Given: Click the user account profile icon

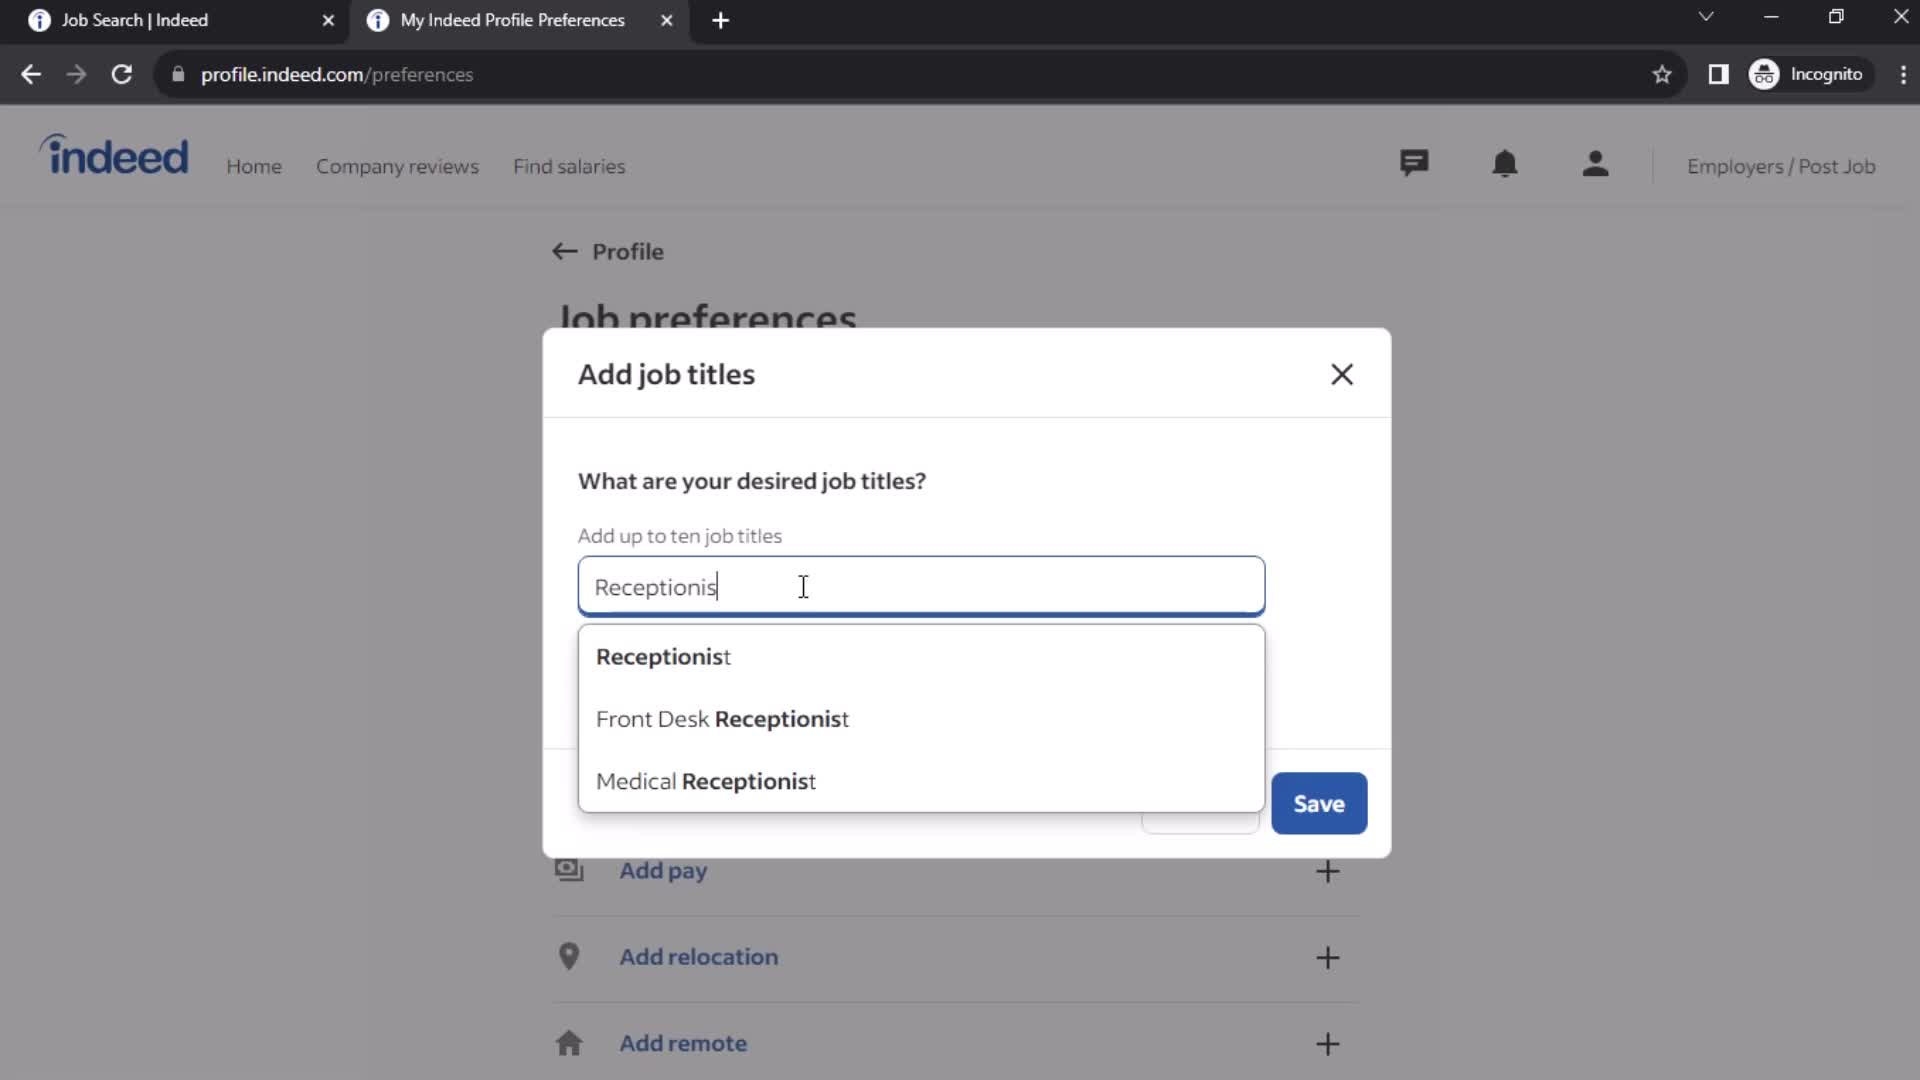Looking at the screenshot, I should (x=1596, y=166).
